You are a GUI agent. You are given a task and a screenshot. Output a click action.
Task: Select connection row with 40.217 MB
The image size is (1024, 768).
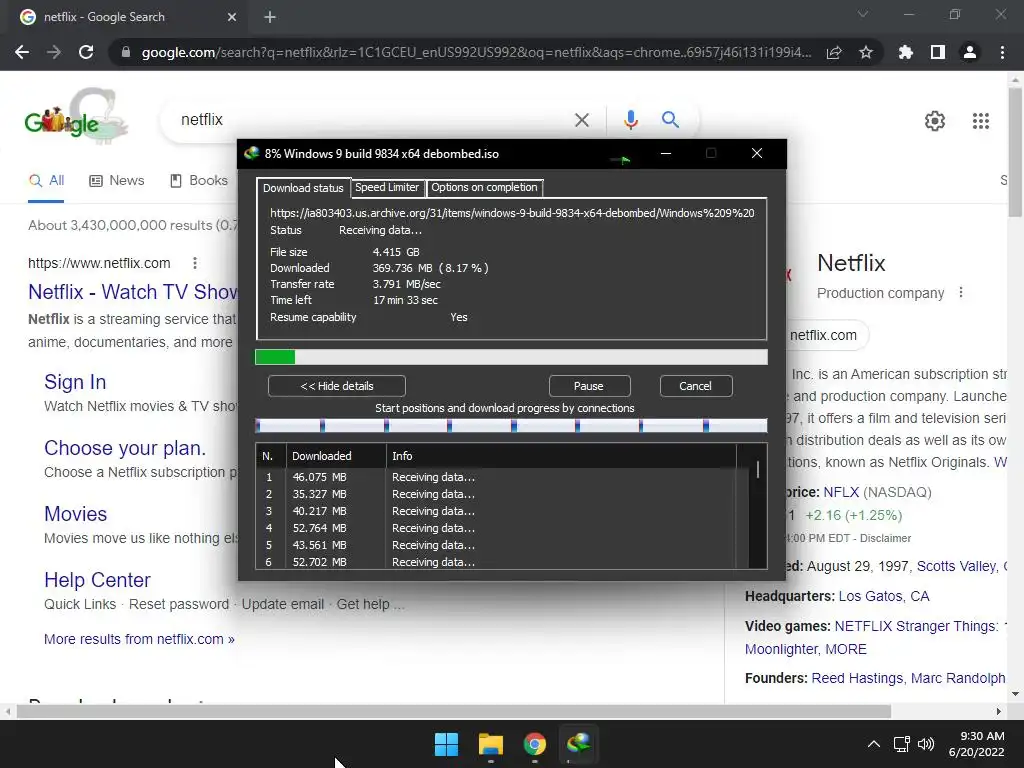496,511
